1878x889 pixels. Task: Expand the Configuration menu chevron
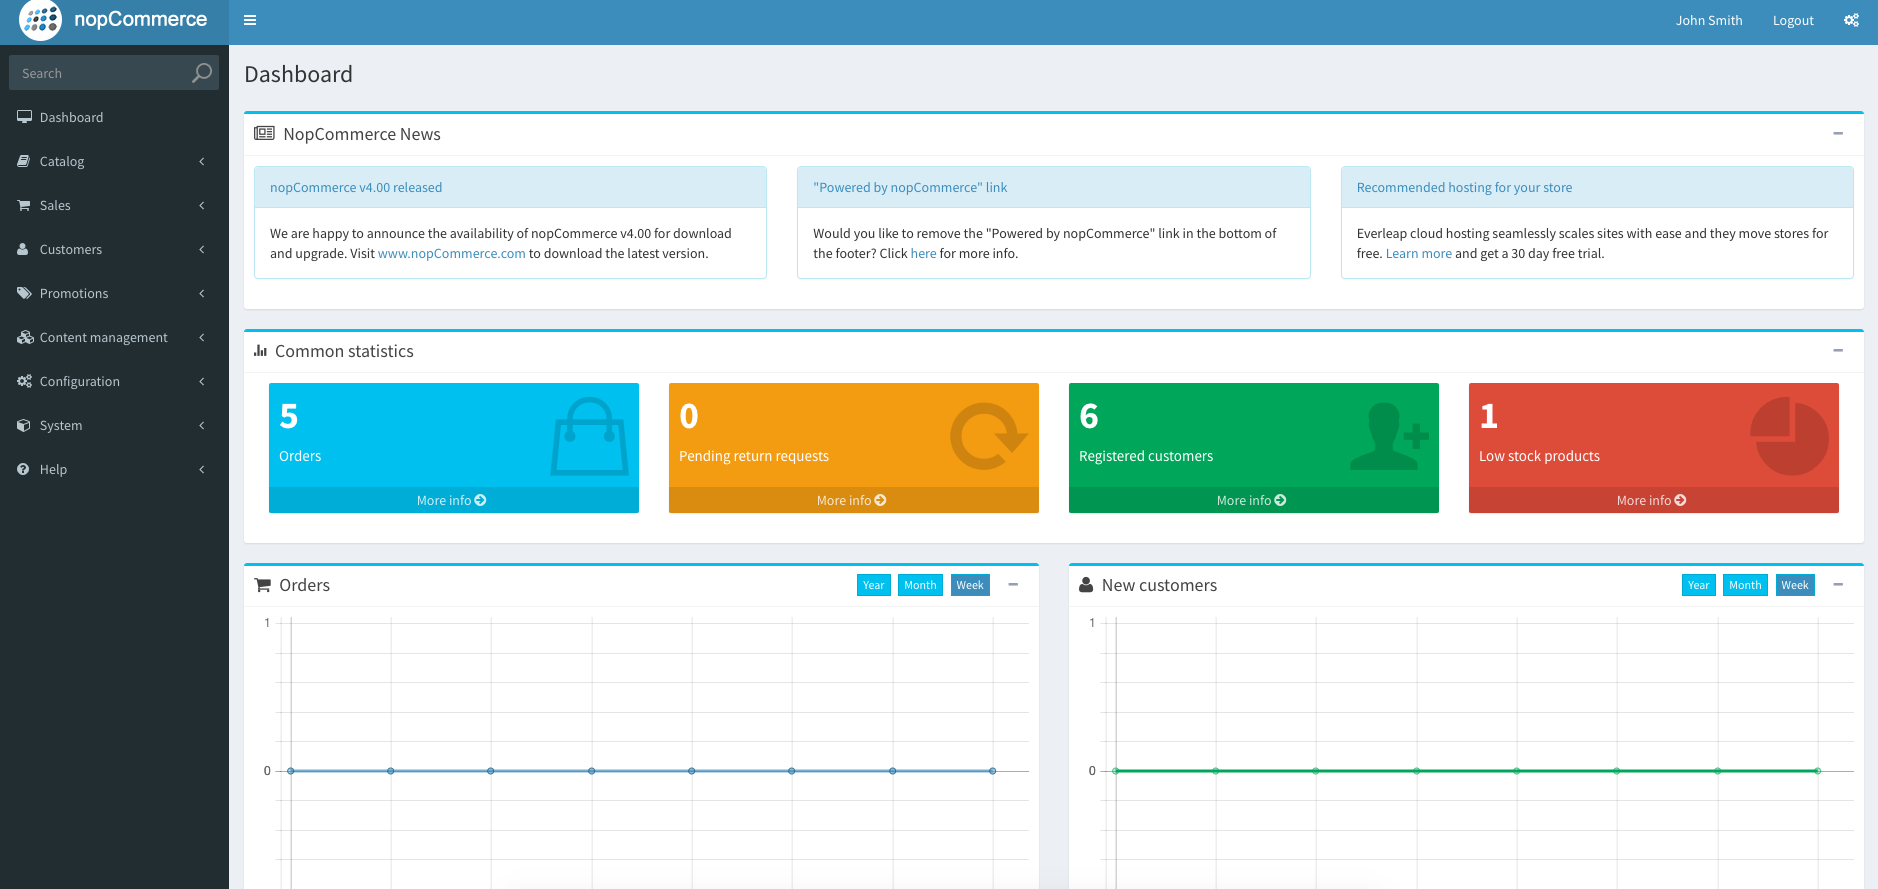[x=202, y=381]
